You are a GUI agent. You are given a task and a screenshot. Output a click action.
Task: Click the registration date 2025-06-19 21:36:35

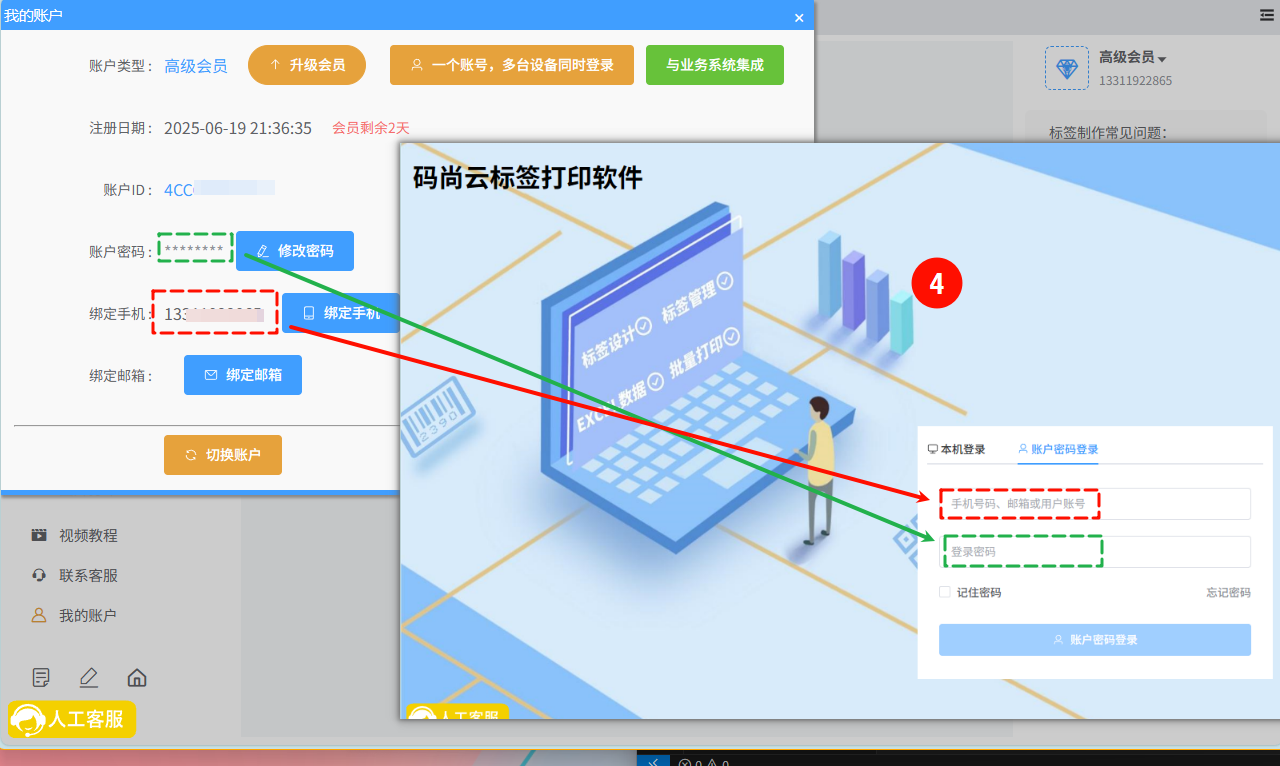238,128
